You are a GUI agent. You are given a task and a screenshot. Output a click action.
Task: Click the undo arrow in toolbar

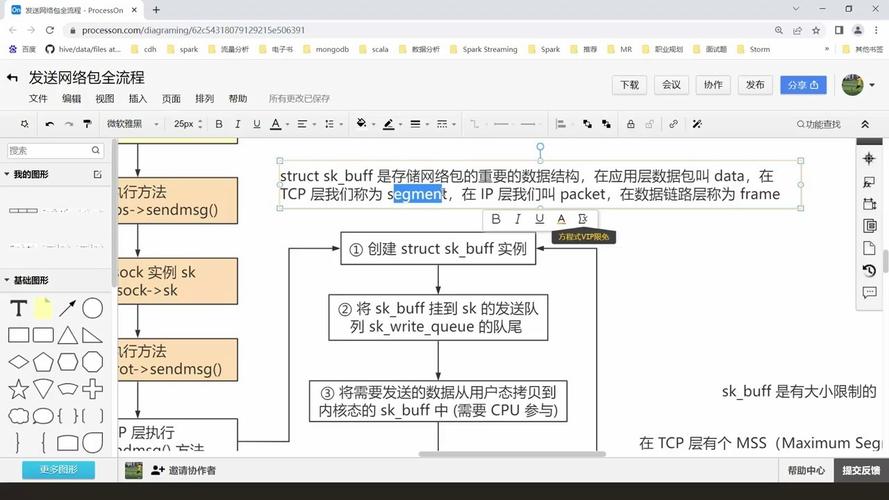pos(50,124)
